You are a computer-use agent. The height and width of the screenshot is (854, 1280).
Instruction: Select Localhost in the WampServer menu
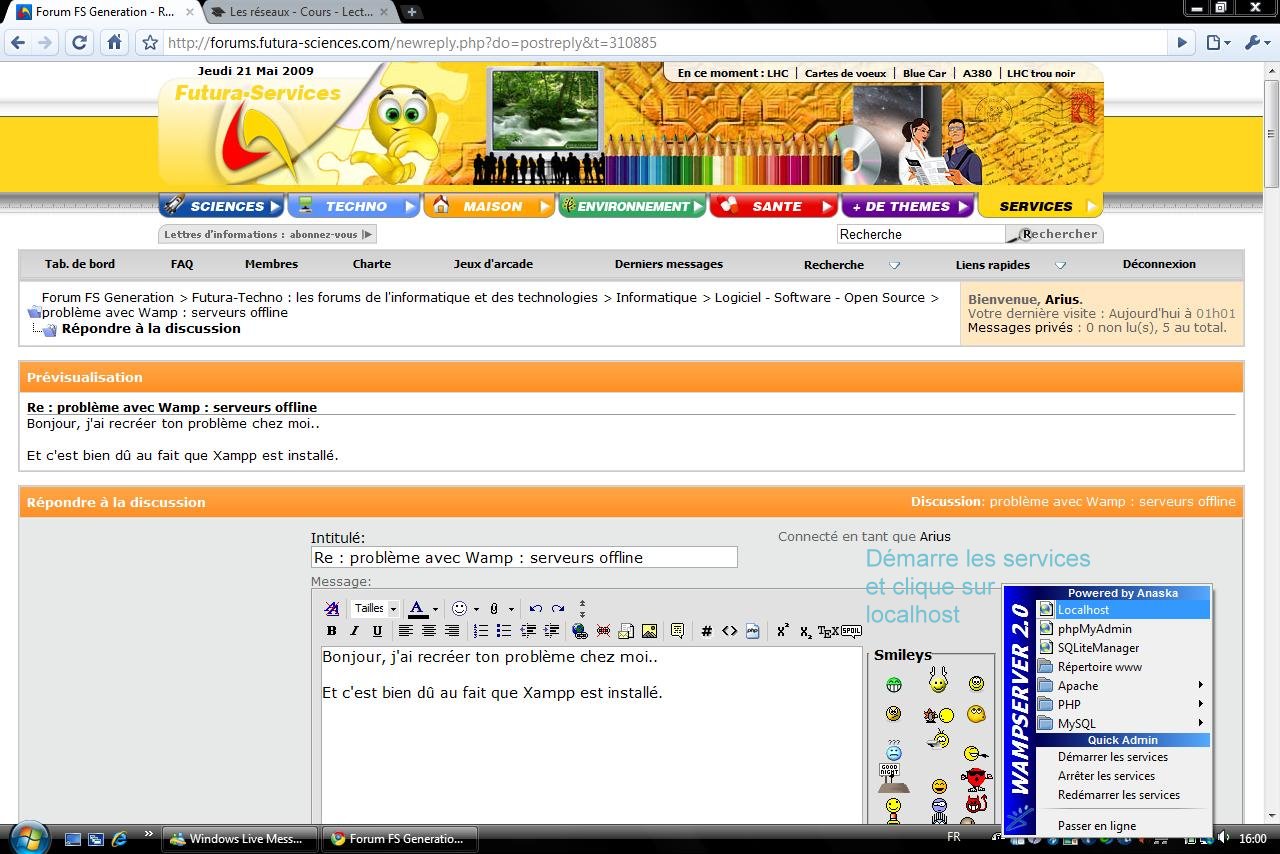click(1122, 610)
